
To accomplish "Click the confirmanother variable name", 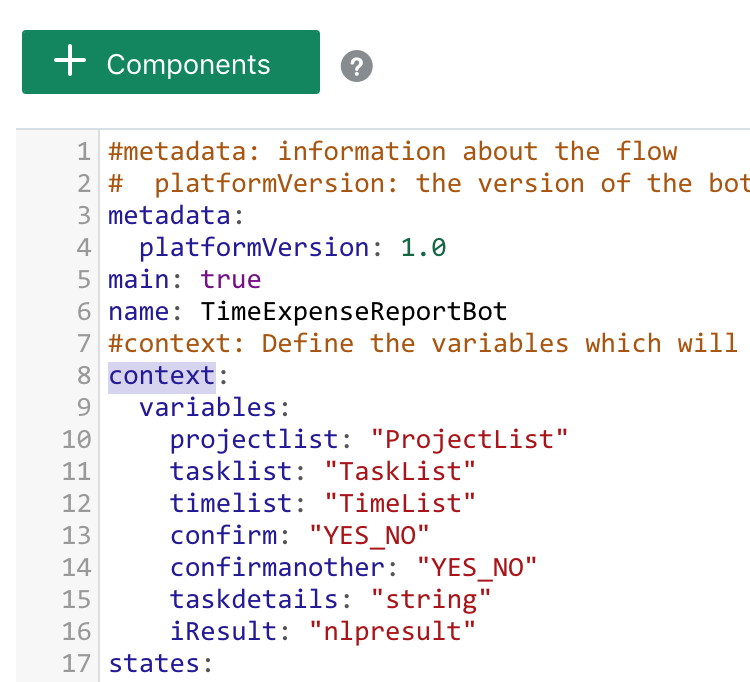I will pos(277,568).
